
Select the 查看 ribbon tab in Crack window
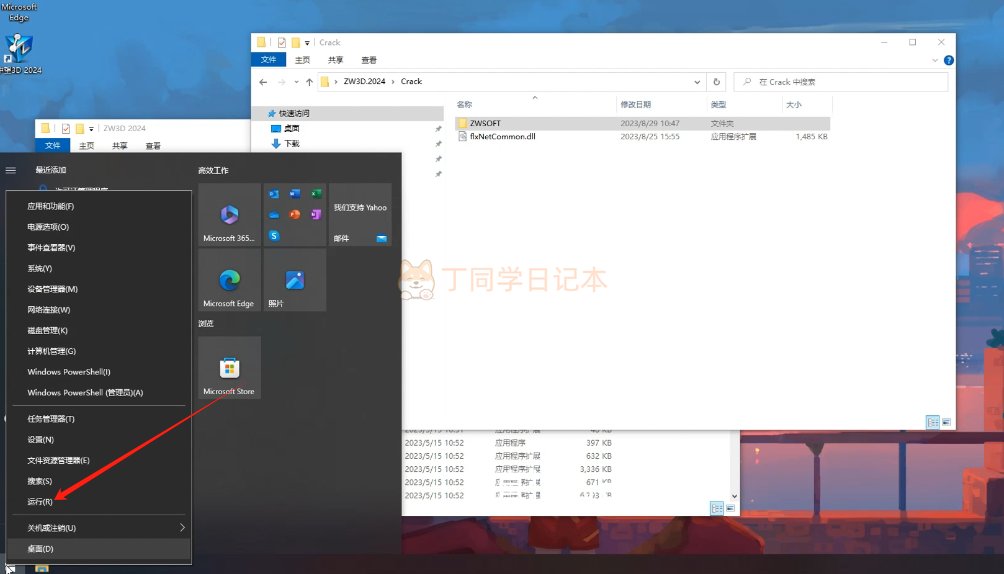369,60
